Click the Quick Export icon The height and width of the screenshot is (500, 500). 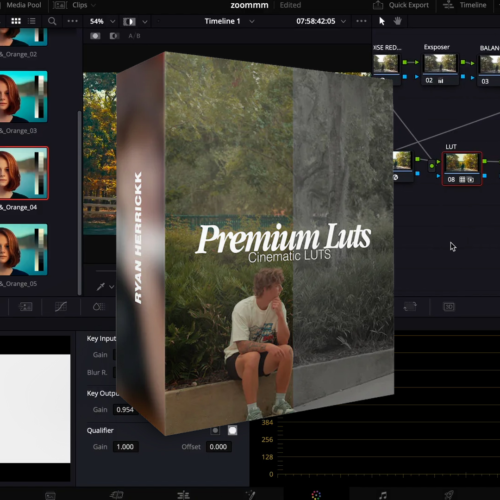(x=378, y=5)
